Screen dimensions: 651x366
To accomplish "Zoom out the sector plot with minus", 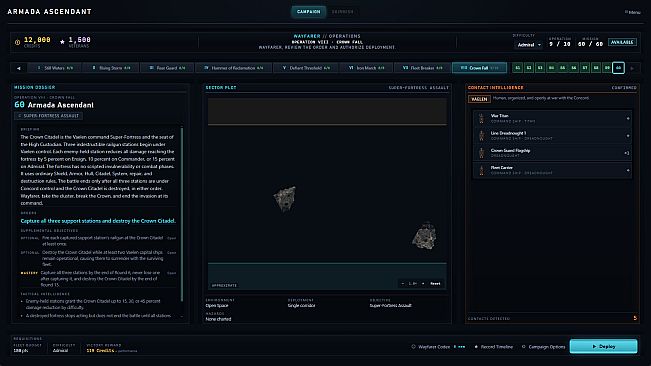I will coord(402,283).
